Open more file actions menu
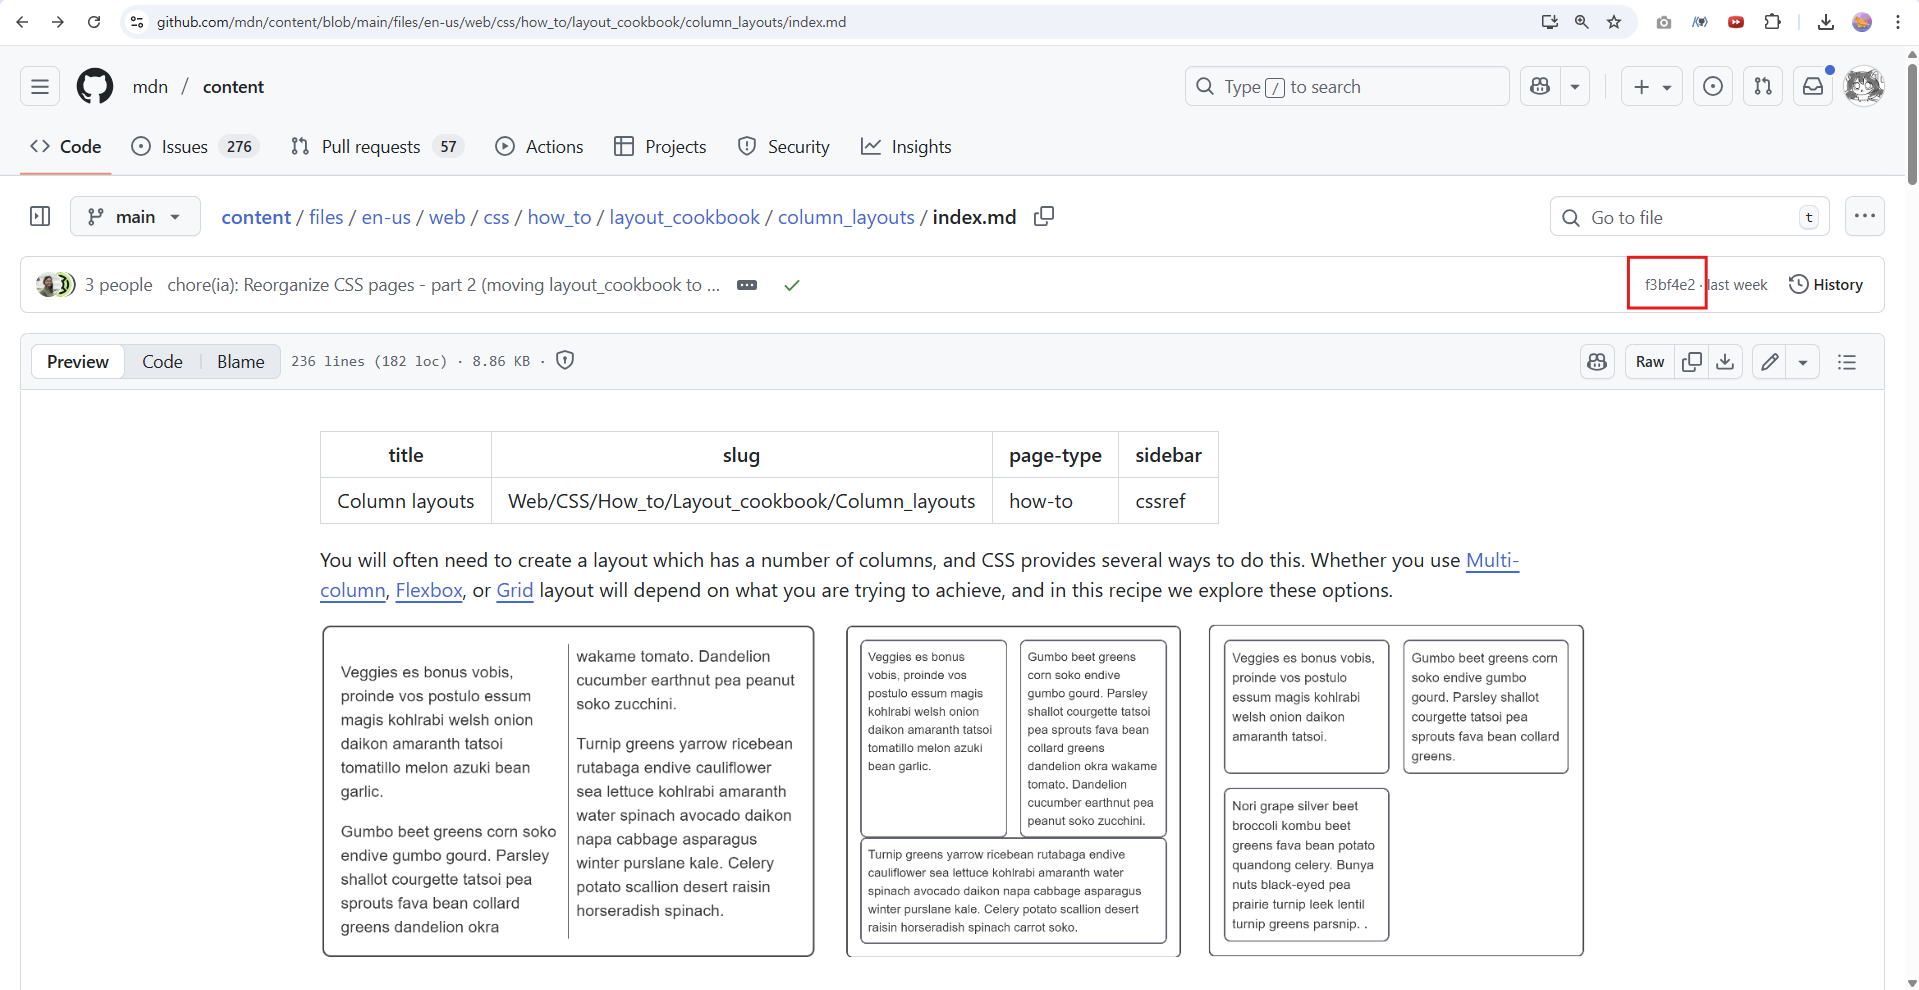The height and width of the screenshot is (990, 1919). [x=1865, y=216]
